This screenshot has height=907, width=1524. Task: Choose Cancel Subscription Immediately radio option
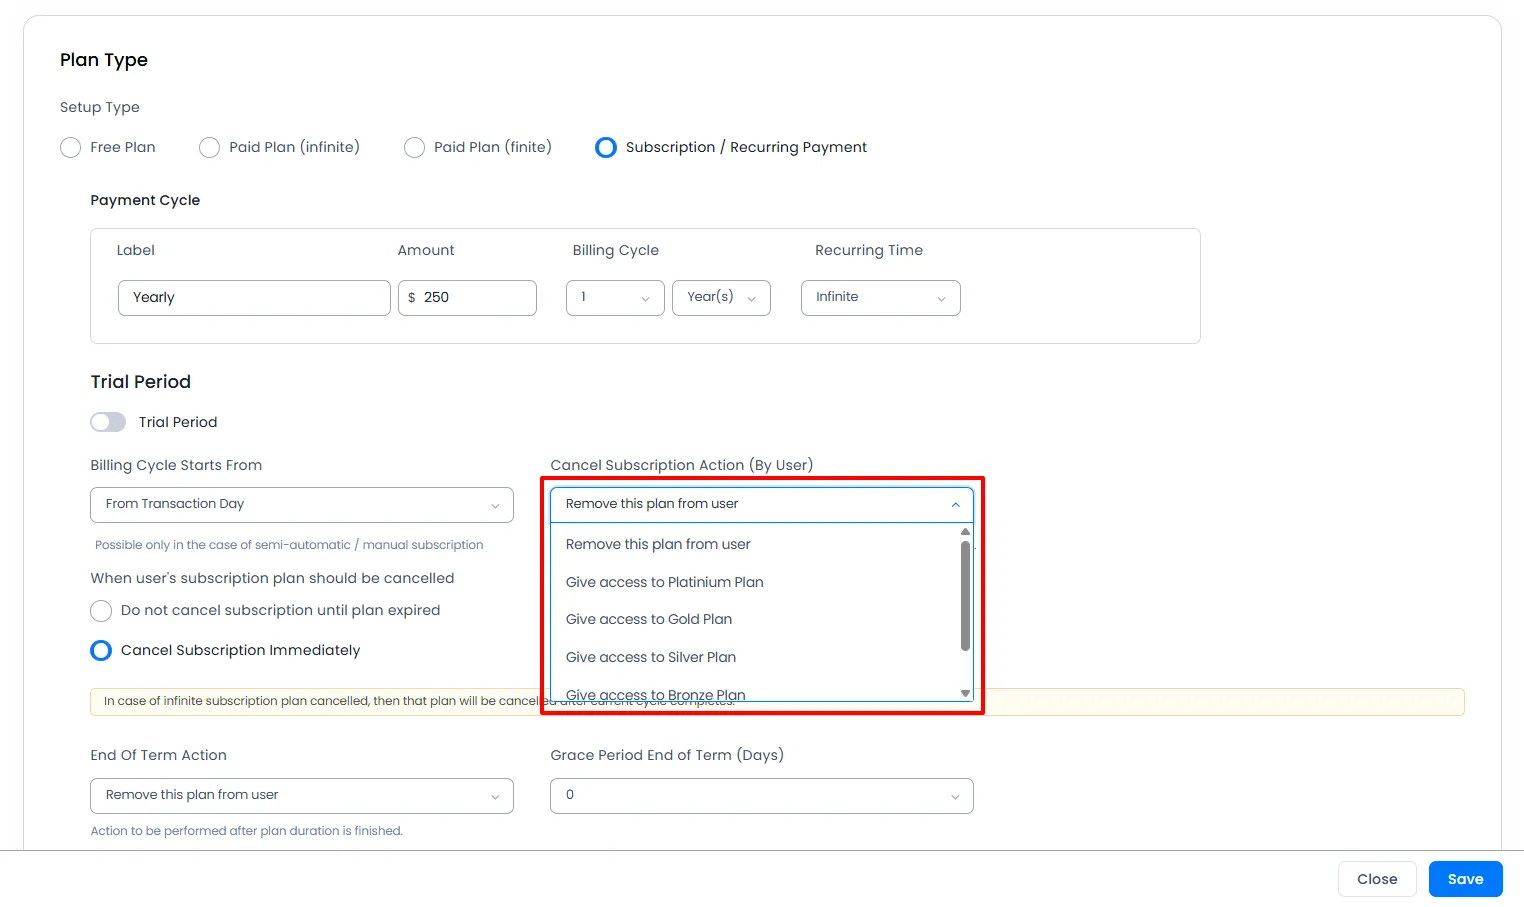point(101,651)
